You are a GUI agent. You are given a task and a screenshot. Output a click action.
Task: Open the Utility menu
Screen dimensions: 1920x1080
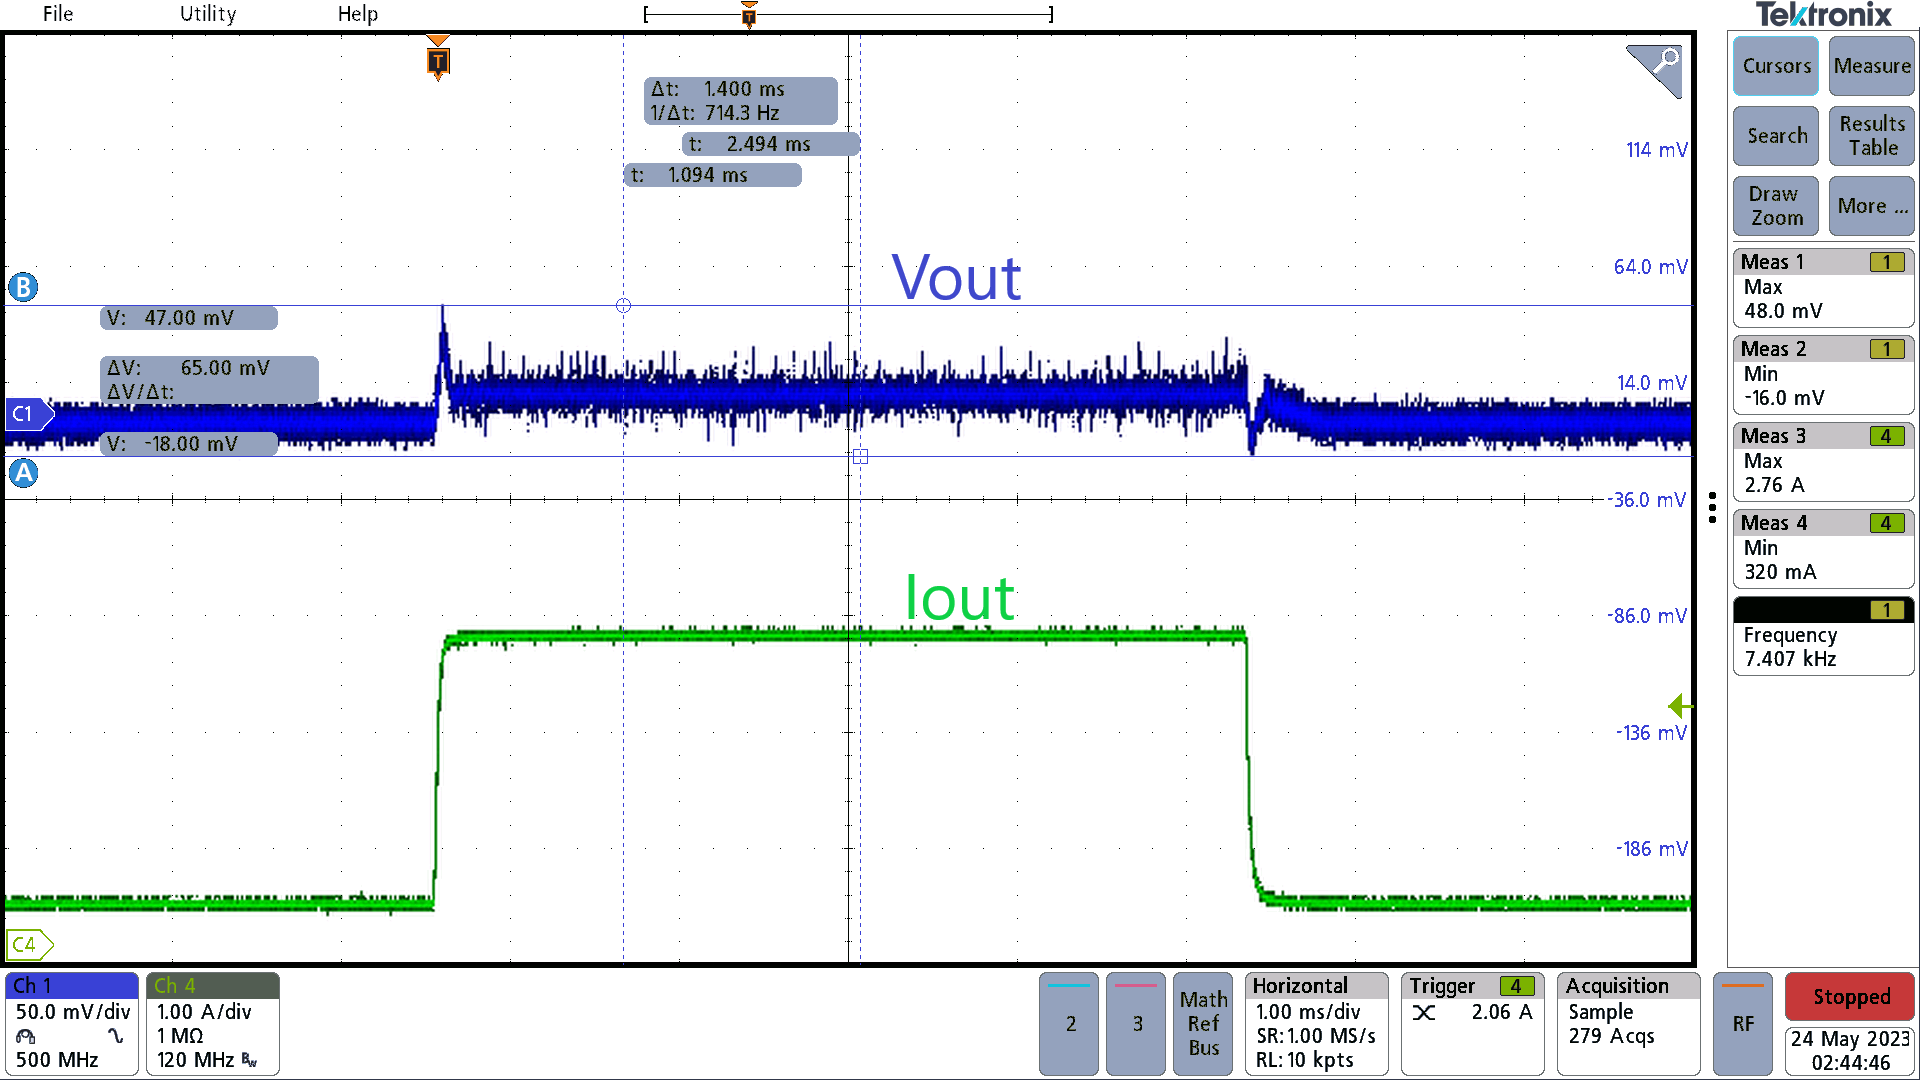[207, 14]
